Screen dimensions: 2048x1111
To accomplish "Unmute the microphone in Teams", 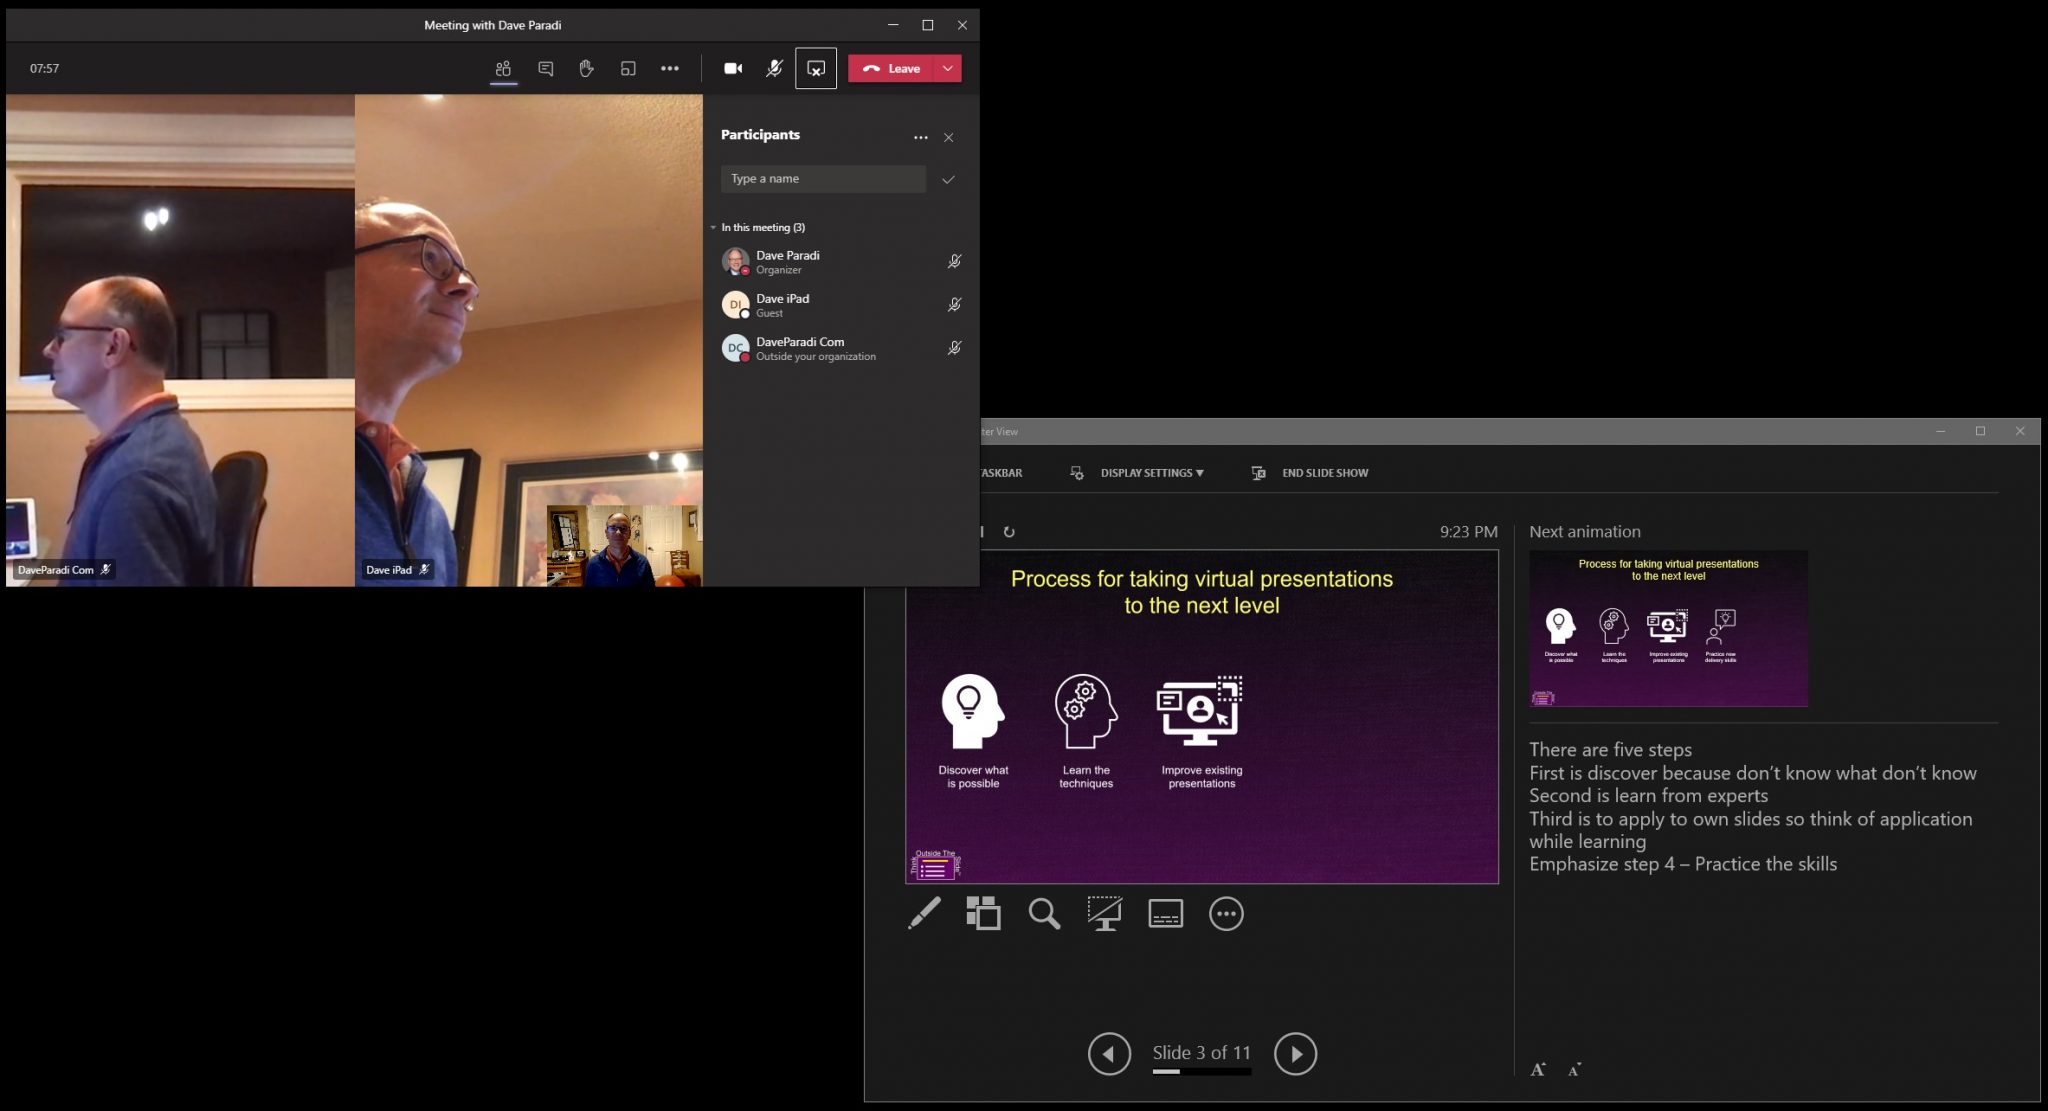I will tap(773, 68).
